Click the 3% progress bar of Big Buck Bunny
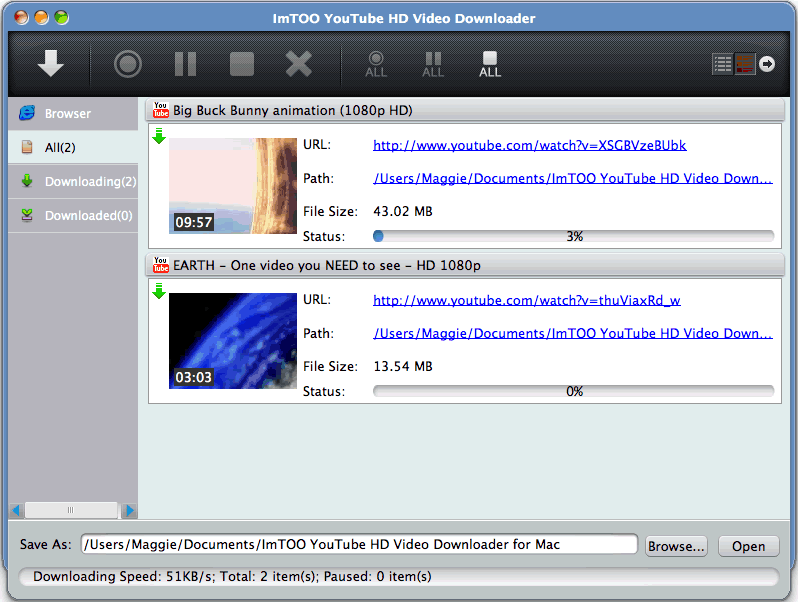 pyautogui.click(x=574, y=236)
